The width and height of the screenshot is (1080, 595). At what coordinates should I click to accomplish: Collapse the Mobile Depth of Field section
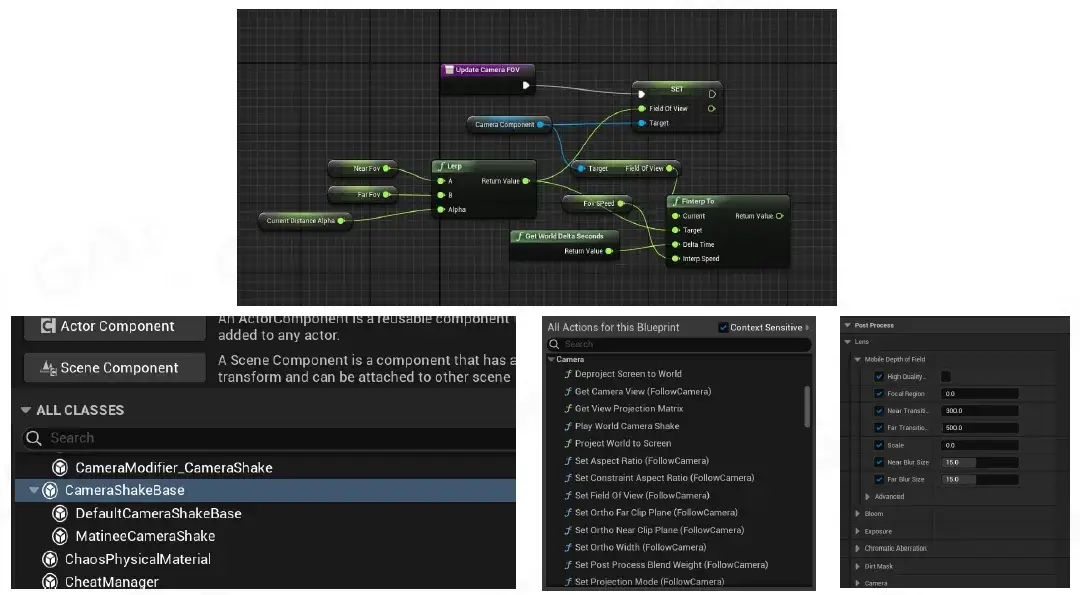(x=858, y=359)
